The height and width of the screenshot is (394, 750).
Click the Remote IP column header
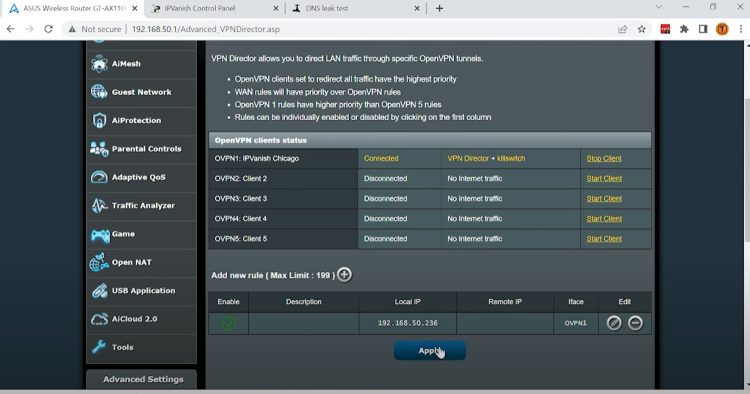tap(505, 302)
